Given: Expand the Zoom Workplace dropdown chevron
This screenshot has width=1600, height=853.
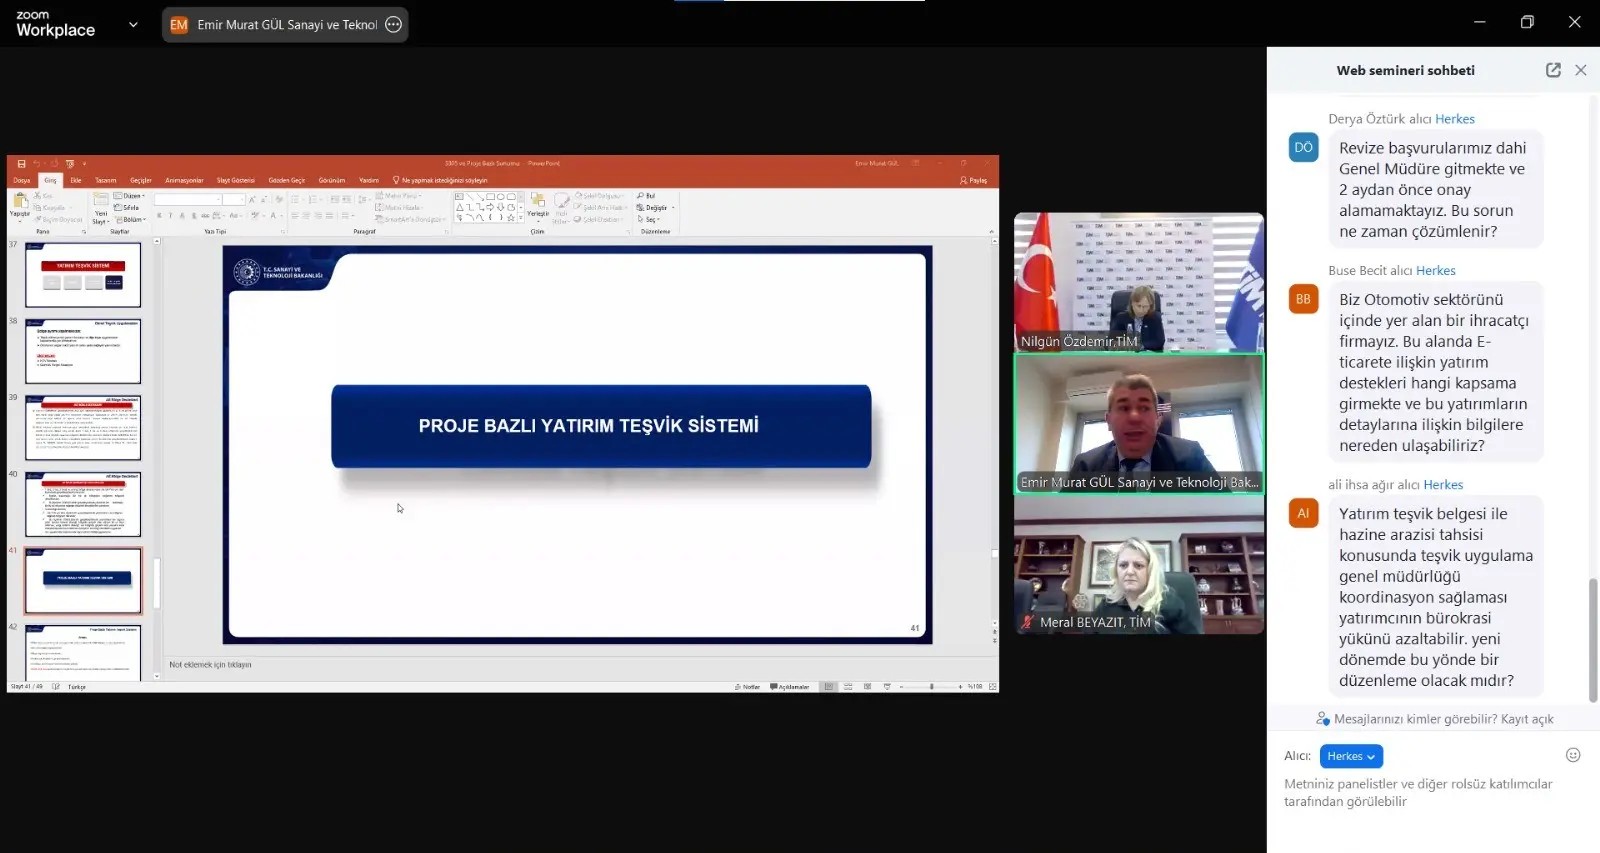Looking at the screenshot, I should [x=133, y=25].
